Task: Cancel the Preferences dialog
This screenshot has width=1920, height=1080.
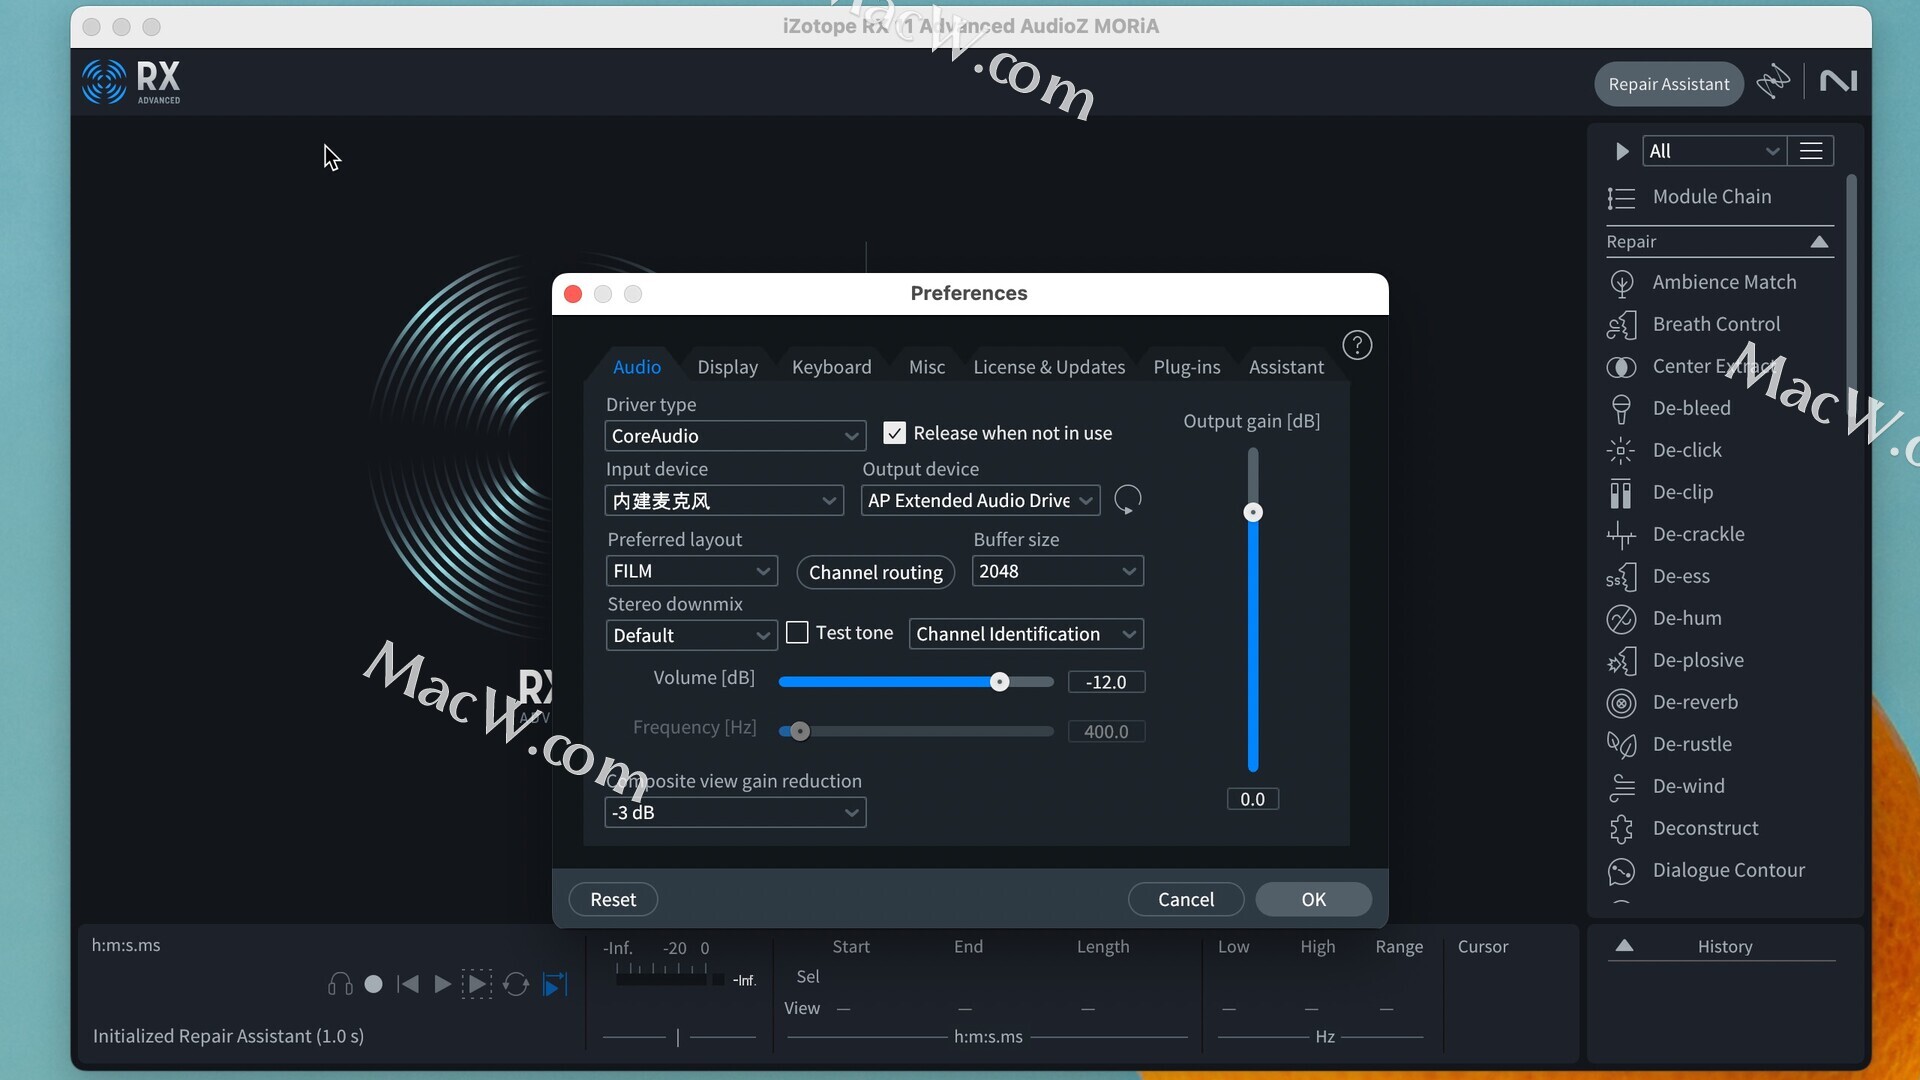Action: [x=1186, y=899]
